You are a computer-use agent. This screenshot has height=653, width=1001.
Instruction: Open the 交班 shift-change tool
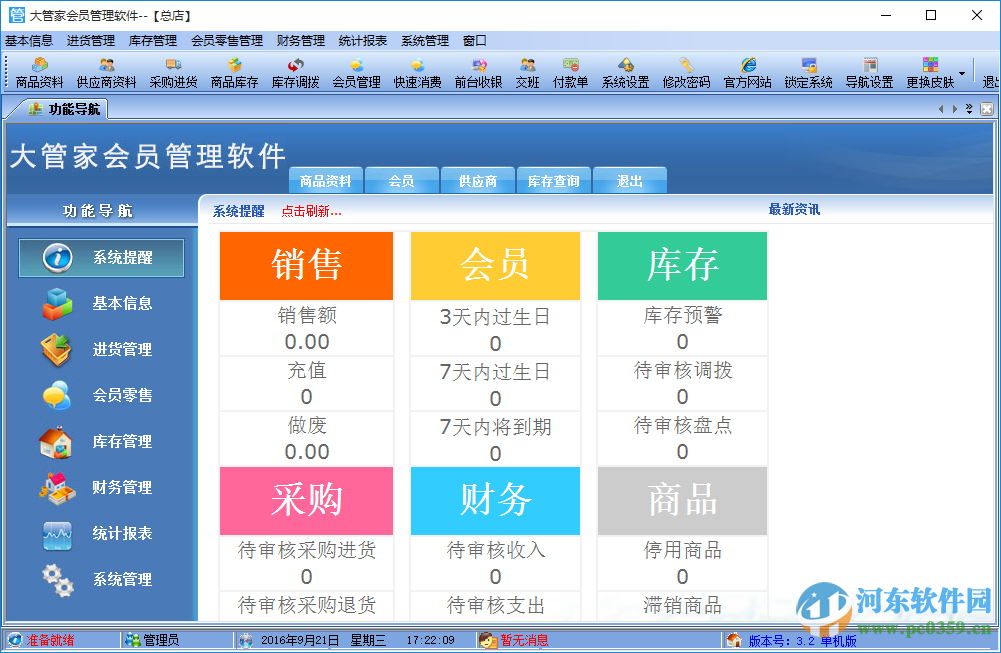(528, 72)
